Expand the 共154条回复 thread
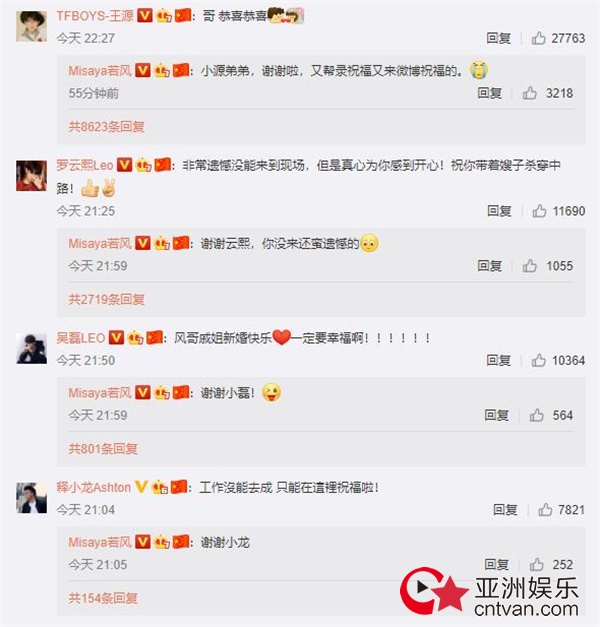Viewport: 600px width, 627px height. coord(103,598)
